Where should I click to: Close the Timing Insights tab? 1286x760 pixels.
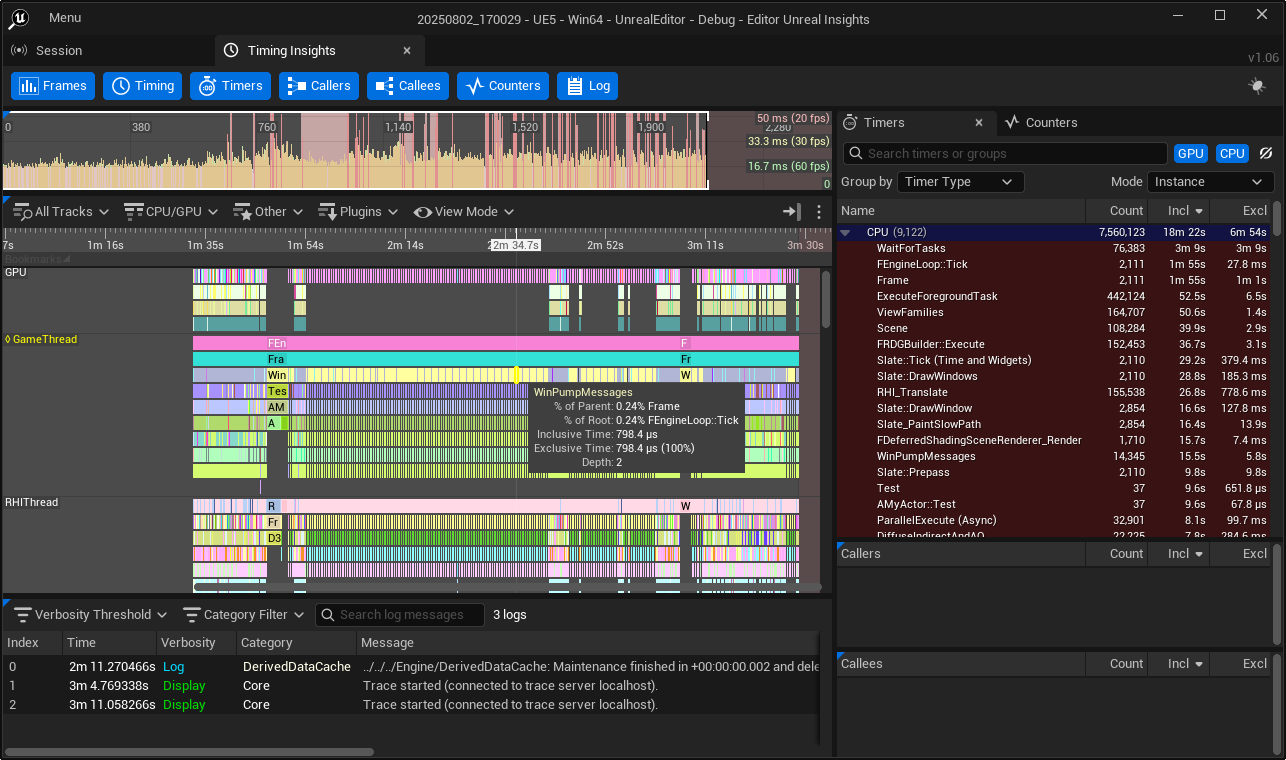(x=407, y=51)
